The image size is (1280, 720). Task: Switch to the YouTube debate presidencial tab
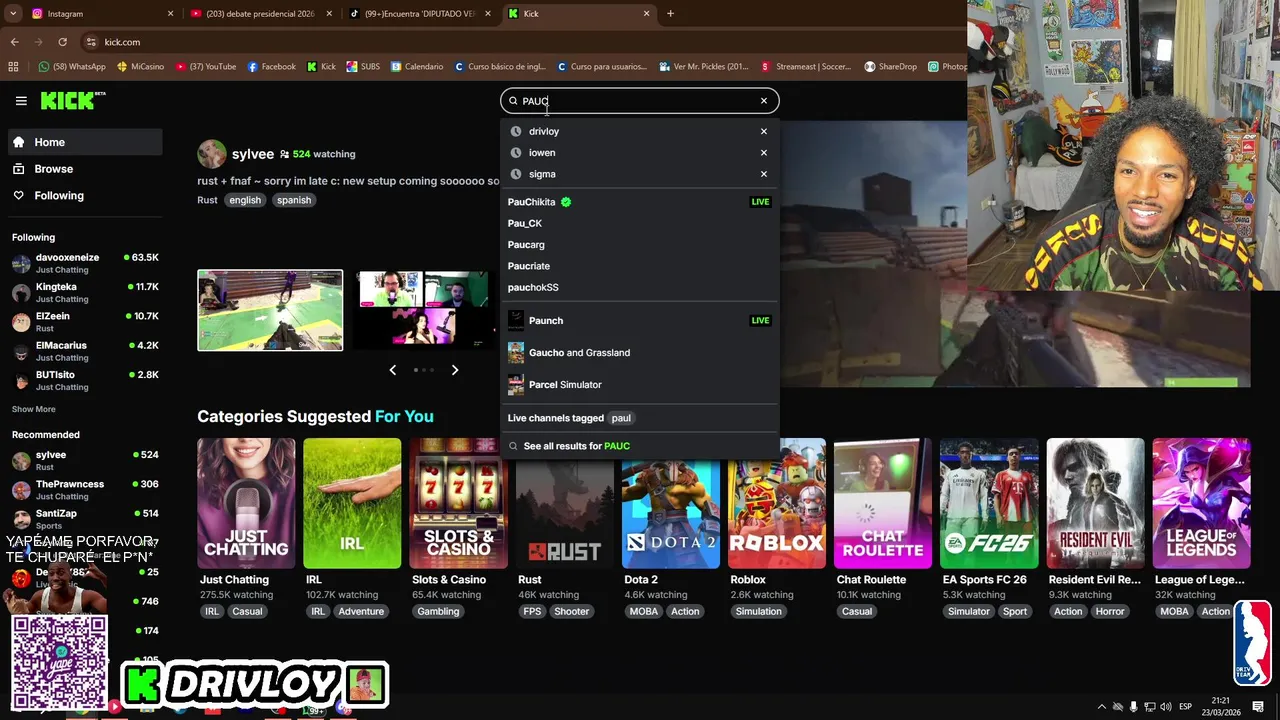(x=261, y=14)
